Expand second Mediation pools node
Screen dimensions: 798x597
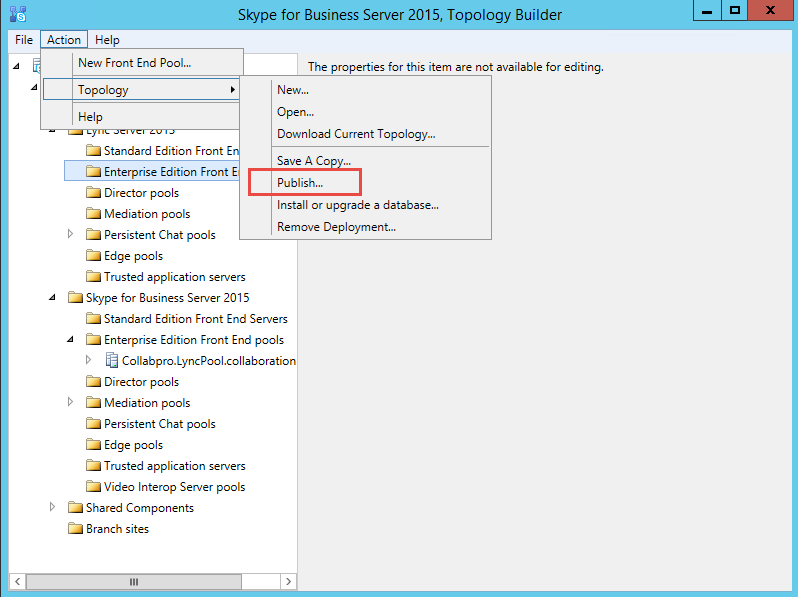point(70,402)
